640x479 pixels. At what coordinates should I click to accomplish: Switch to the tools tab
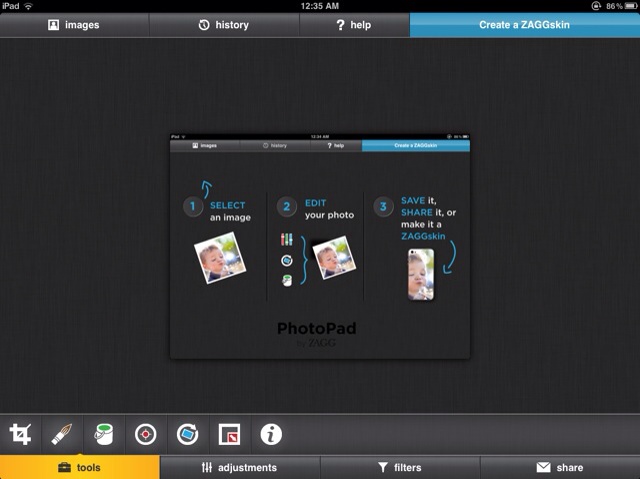click(x=80, y=467)
